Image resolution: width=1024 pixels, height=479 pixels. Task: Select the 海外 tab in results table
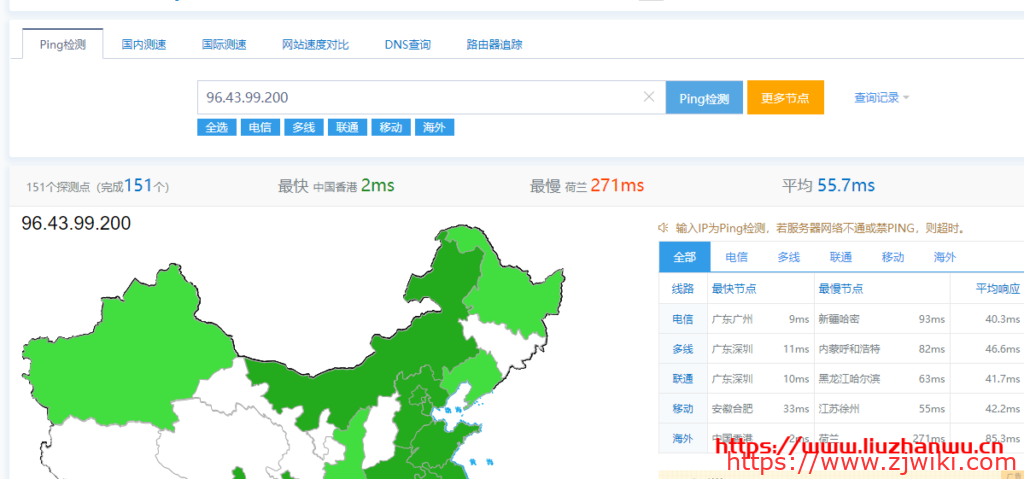pos(944,257)
